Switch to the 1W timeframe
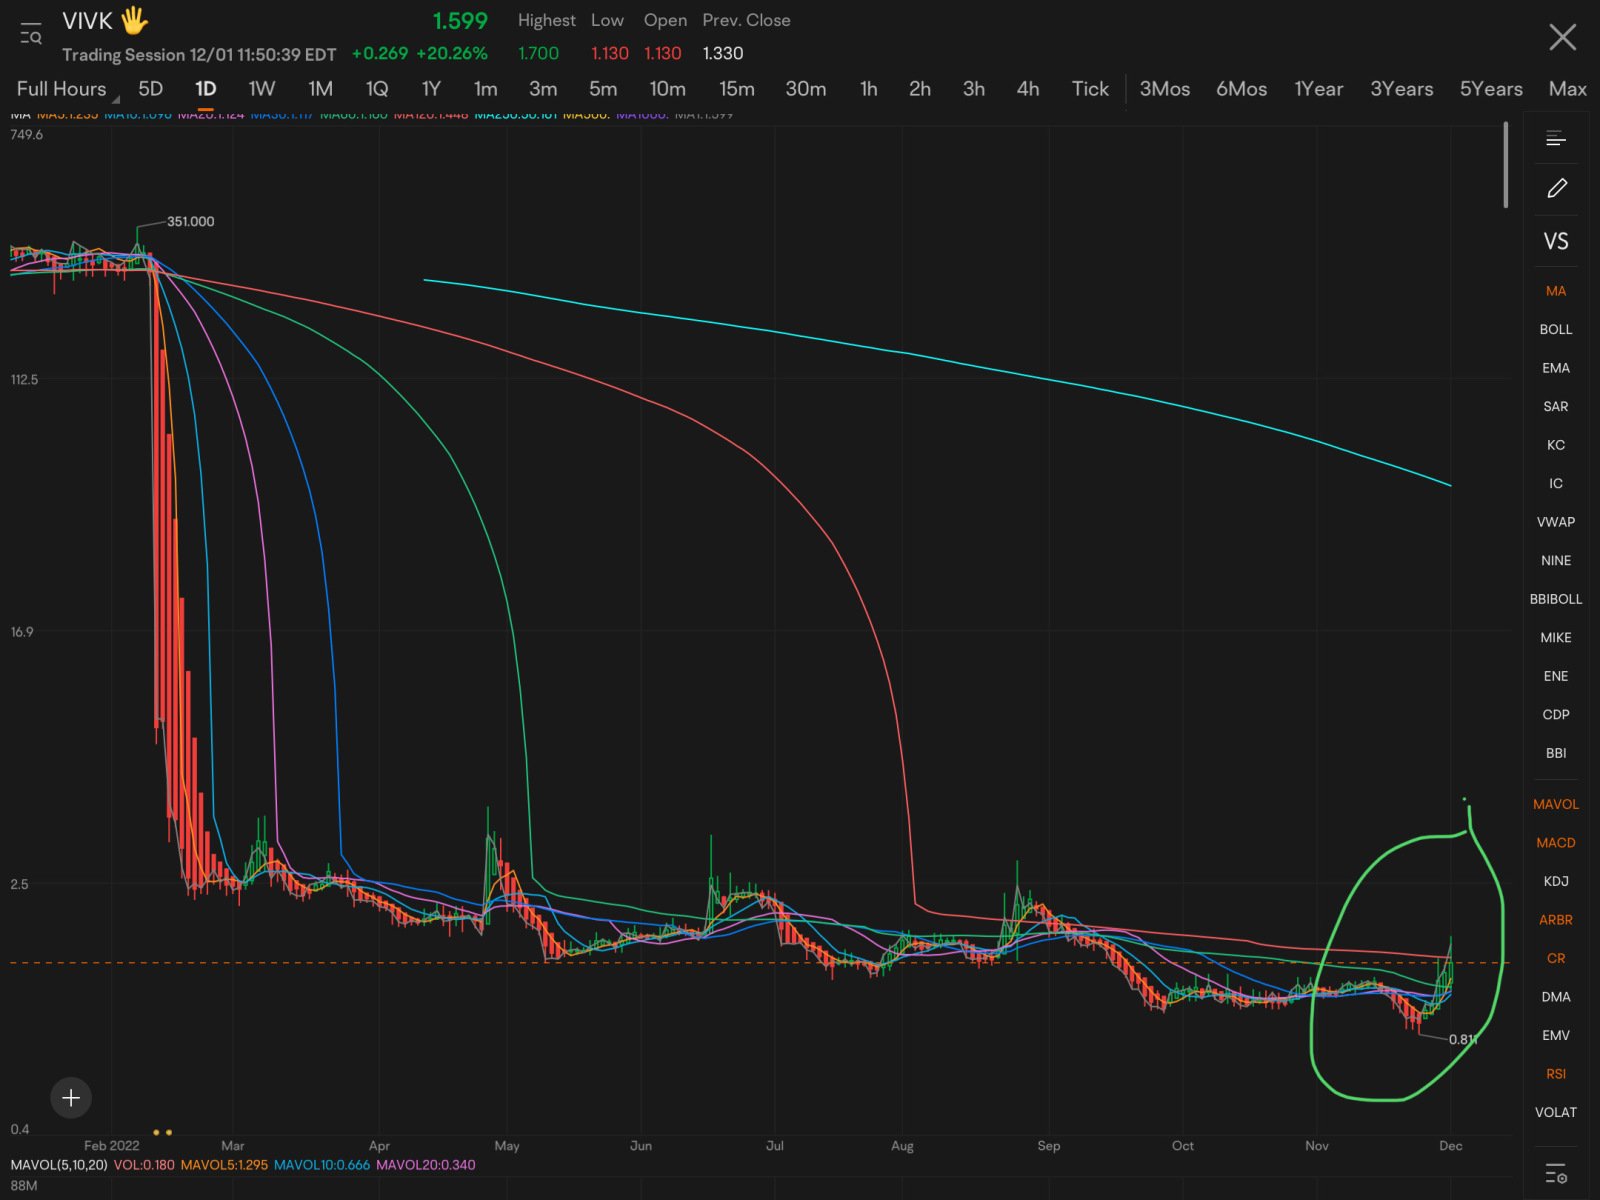The height and width of the screenshot is (1200, 1600). tap(262, 89)
